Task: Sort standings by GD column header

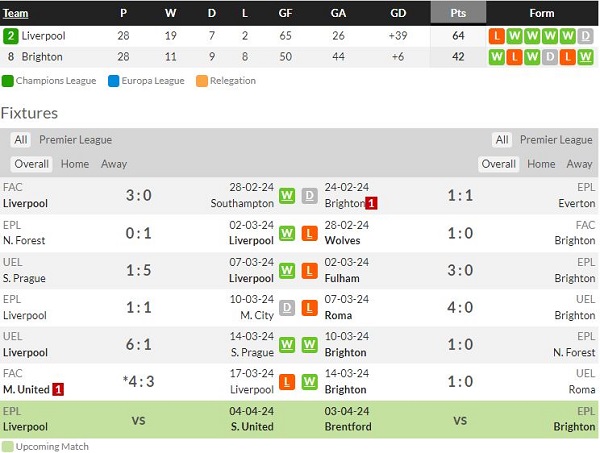Action: (397, 13)
